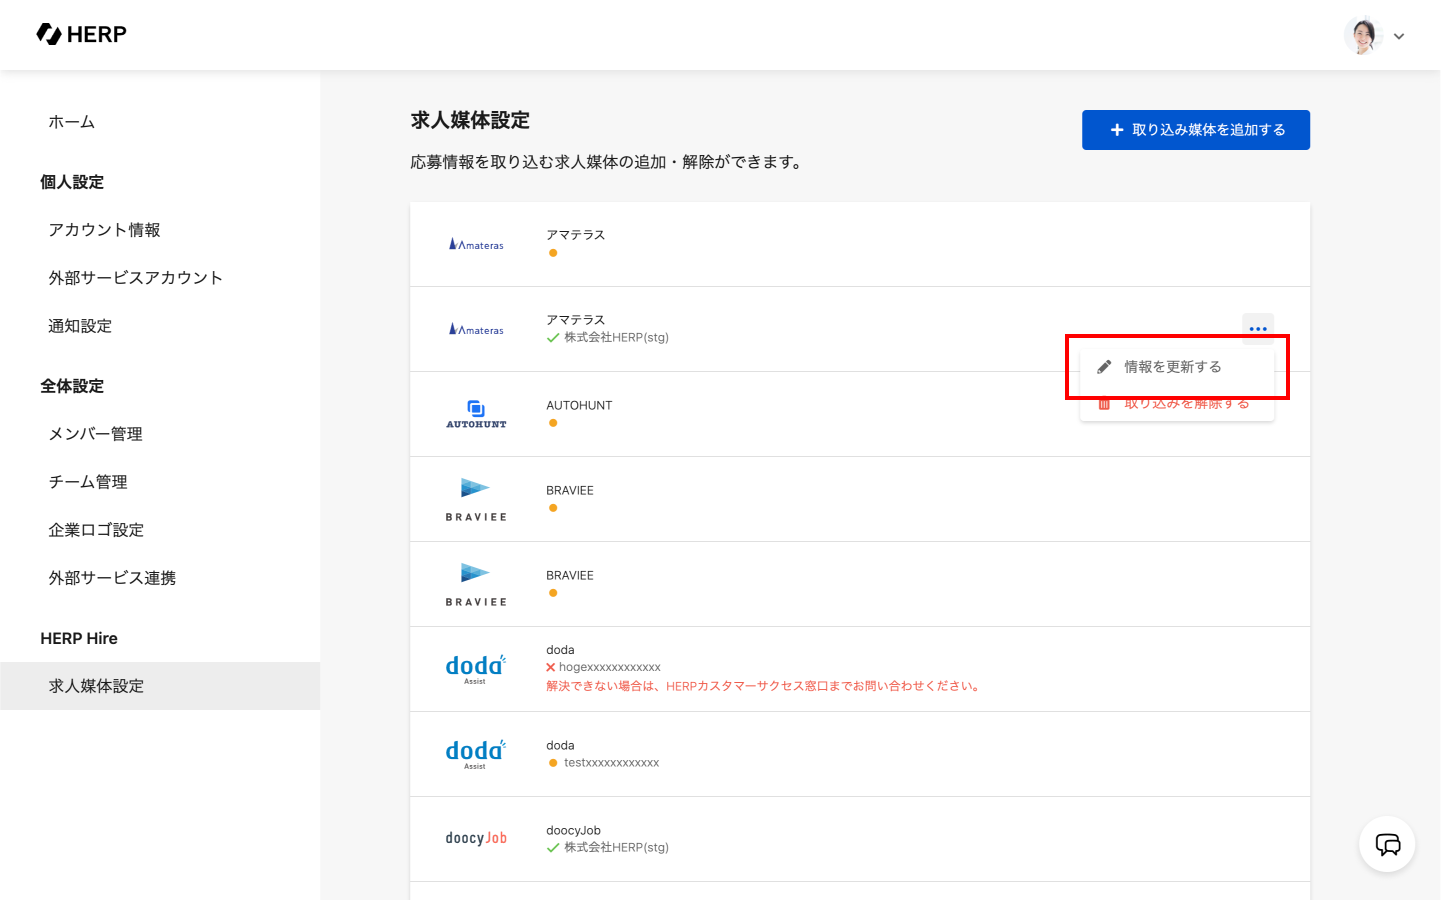Click the doda logo in hogexxxxxxxxxxxxxx row
The image size is (1441, 900).
pyautogui.click(x=476, y=669)
